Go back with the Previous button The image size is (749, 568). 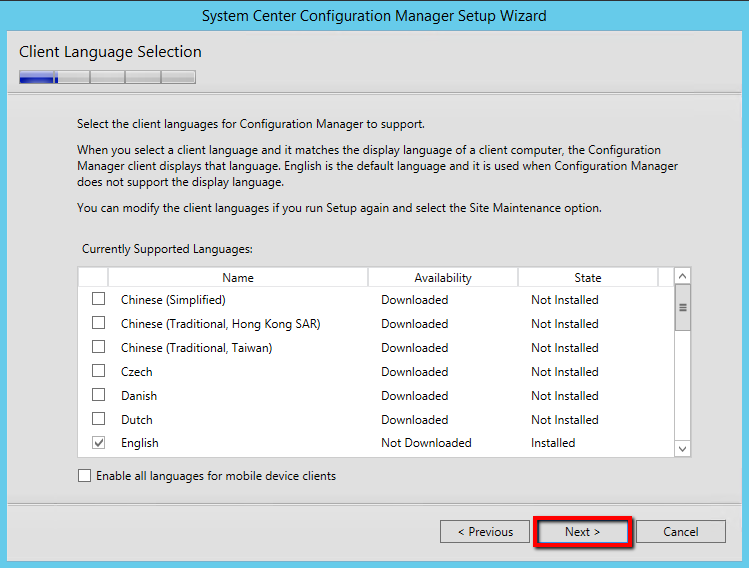pos(485,532)
